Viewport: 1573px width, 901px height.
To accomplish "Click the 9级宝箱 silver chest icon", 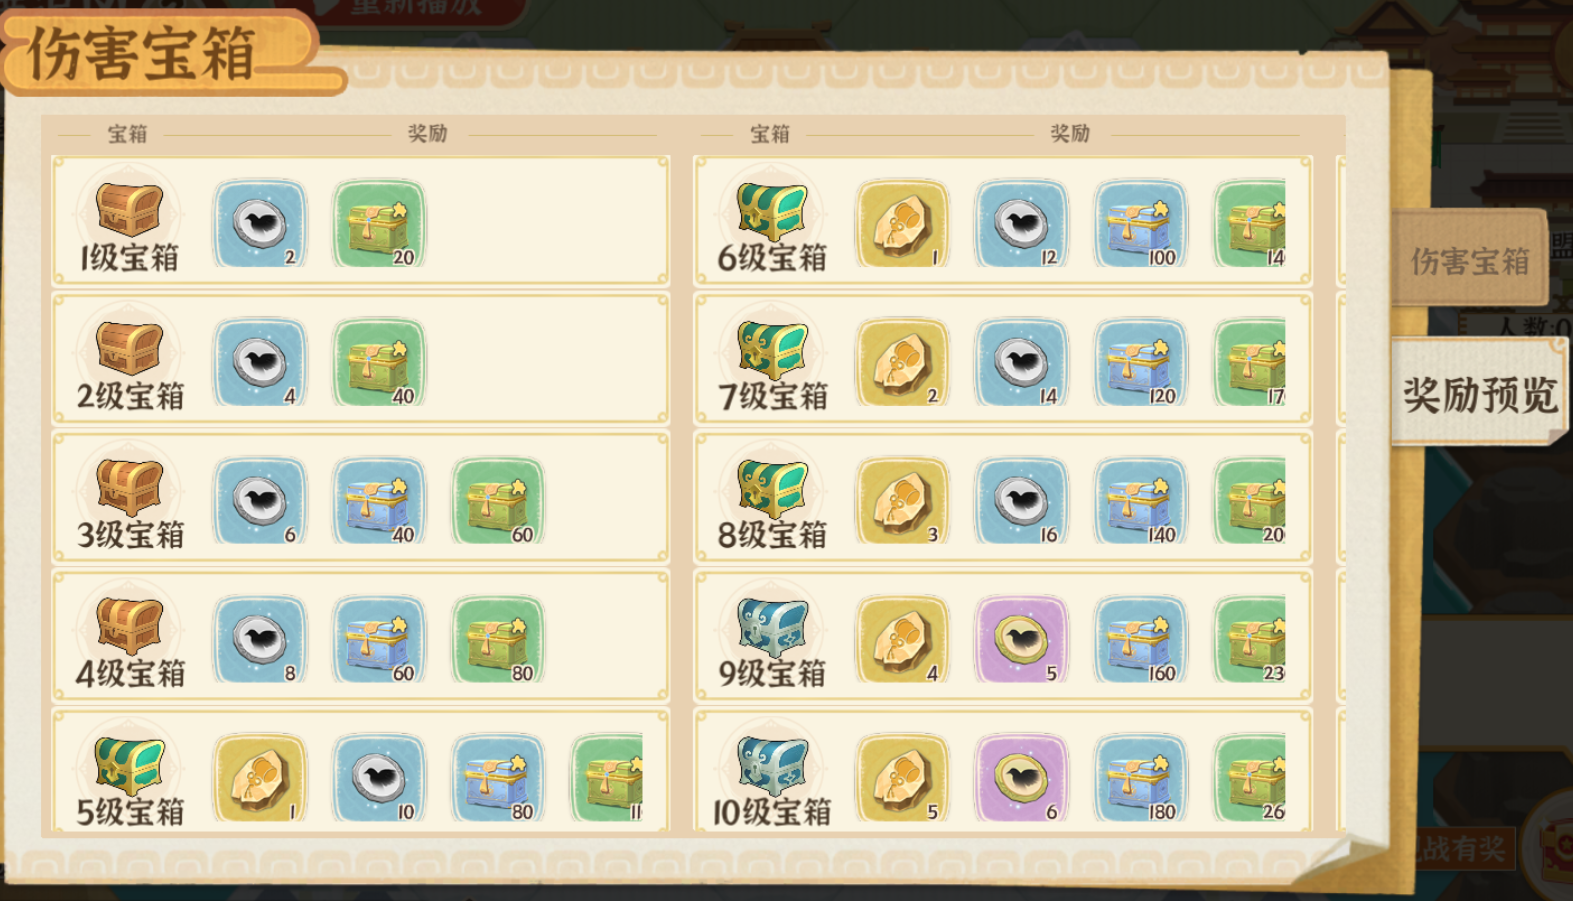I will [x=772, y=627].
